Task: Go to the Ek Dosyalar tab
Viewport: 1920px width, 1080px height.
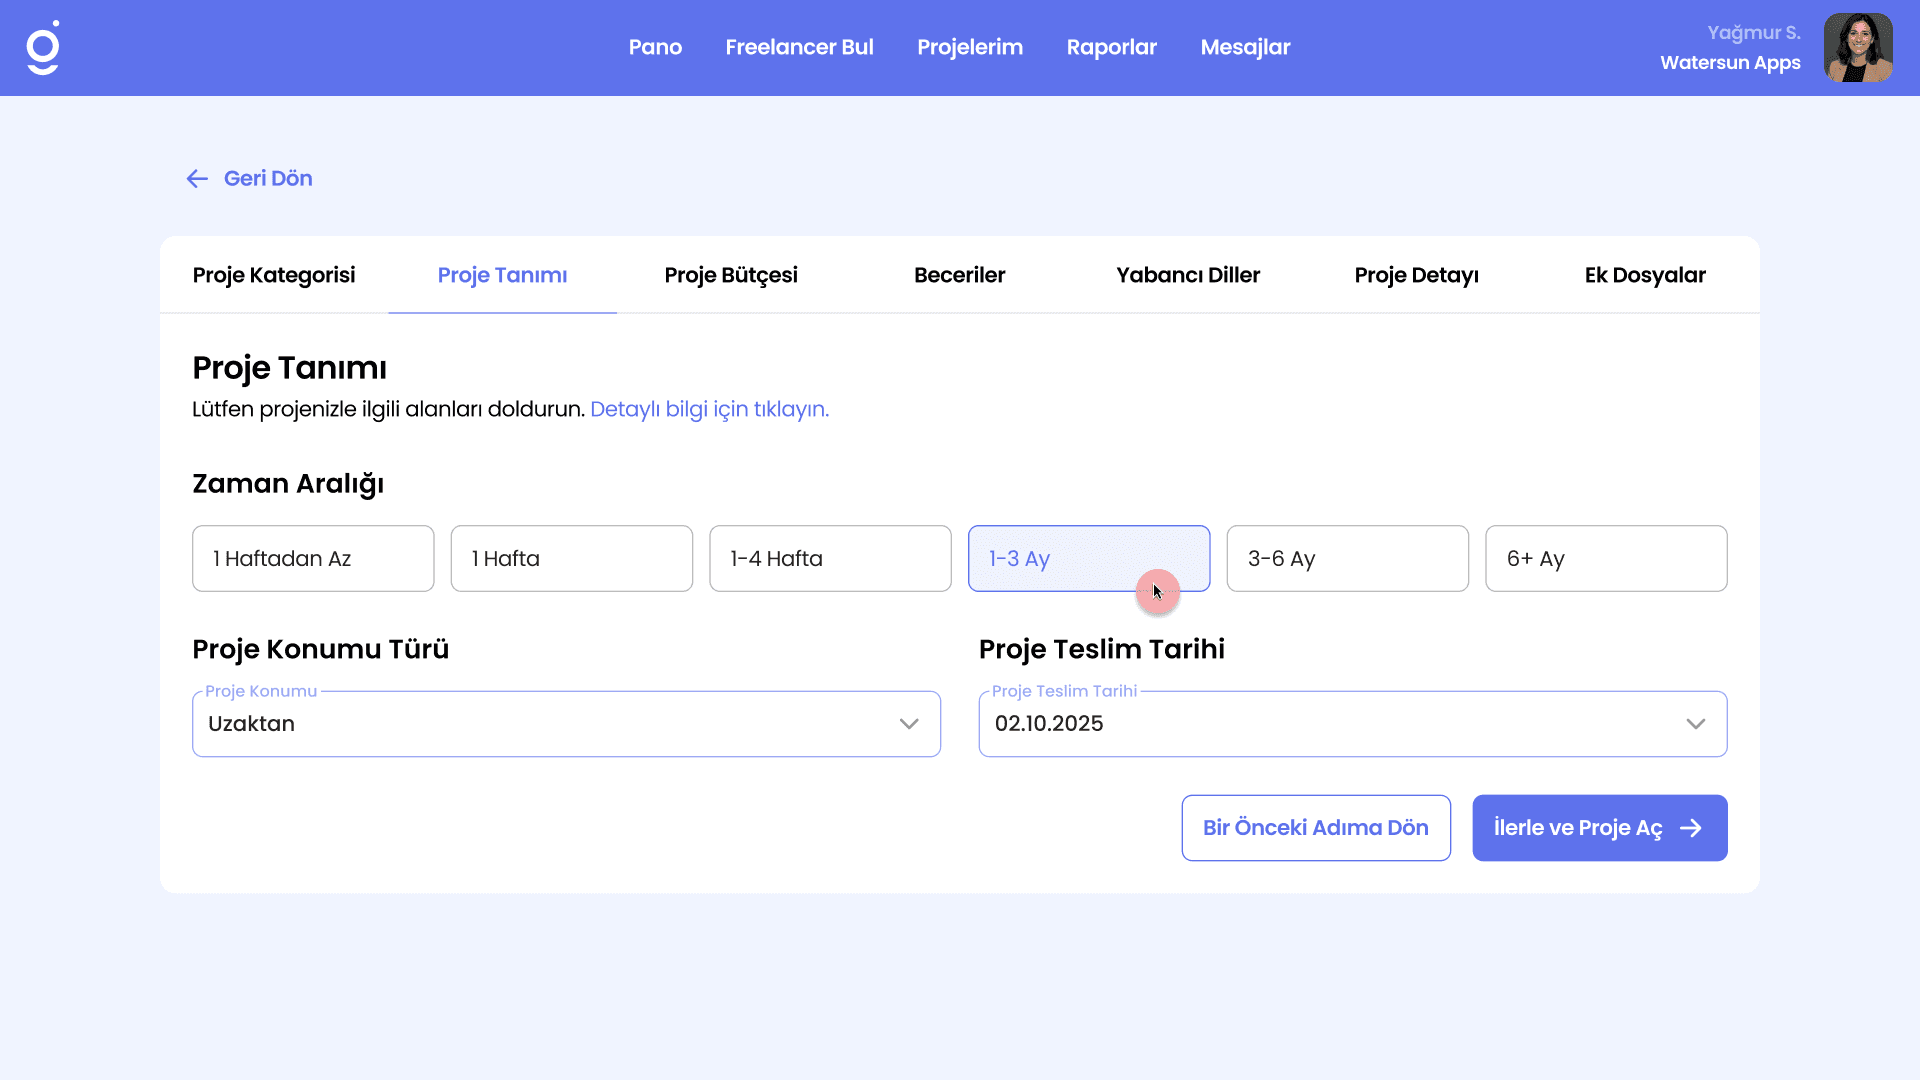Action: tap(1644, 275)
